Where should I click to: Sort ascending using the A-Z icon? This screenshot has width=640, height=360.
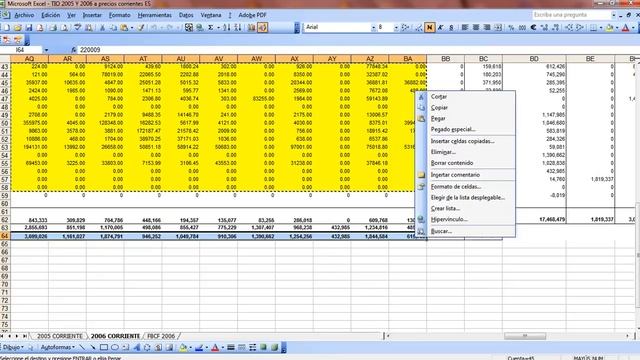(227, 27)
